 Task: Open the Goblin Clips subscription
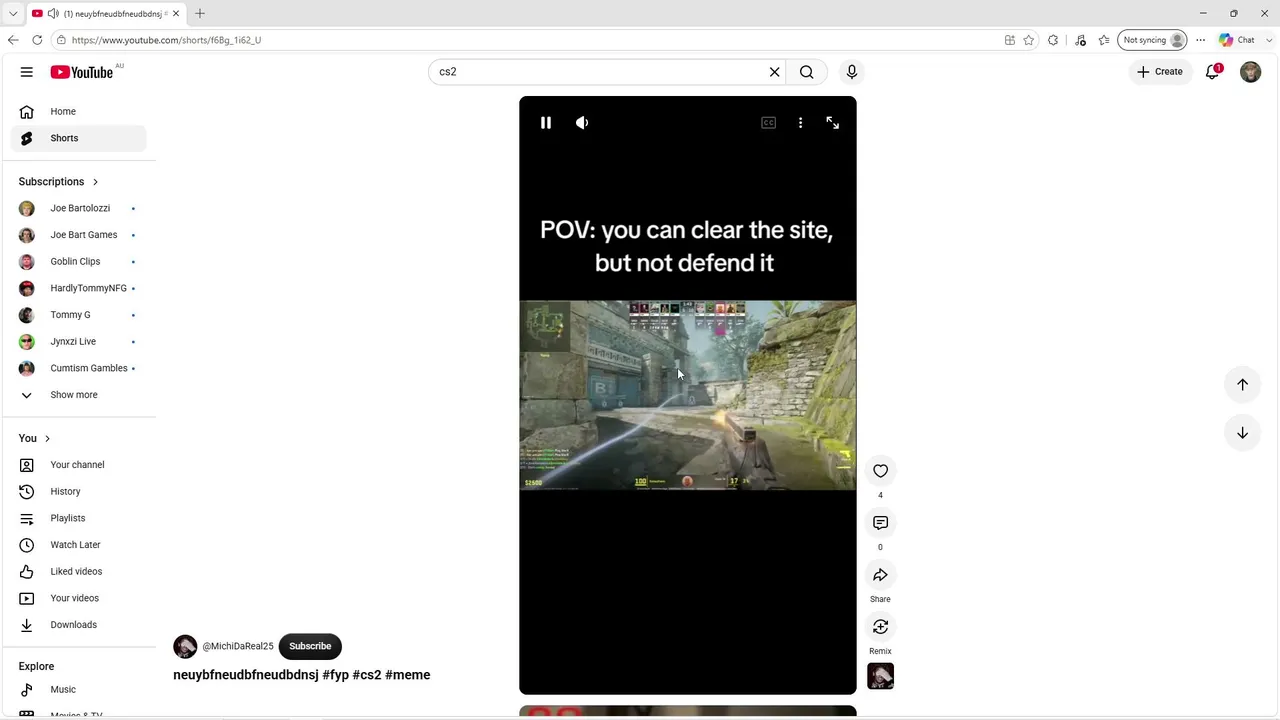click(78, 262)
